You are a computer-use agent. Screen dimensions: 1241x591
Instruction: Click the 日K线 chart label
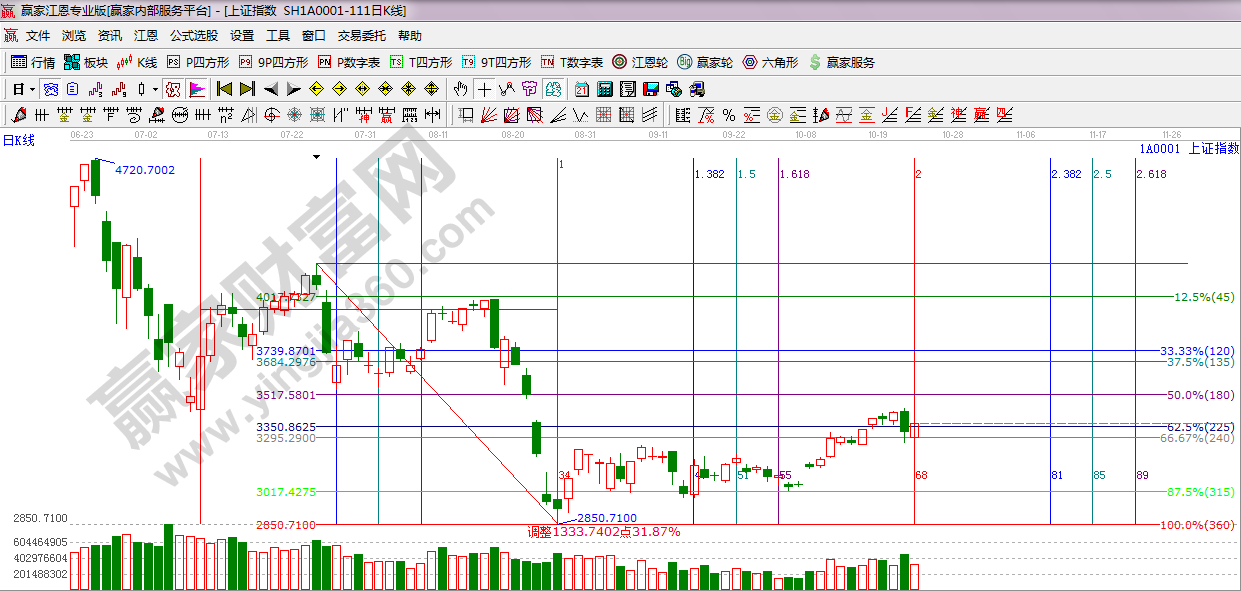[x=18, y=141]
